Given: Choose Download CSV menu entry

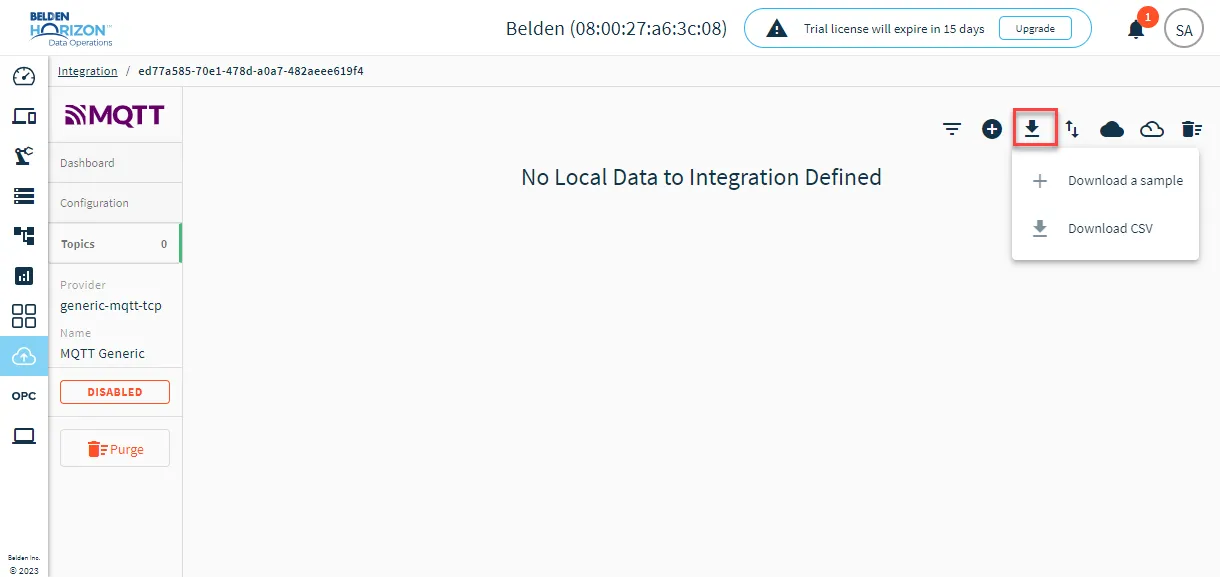Looking at the screenshot, I should click(1105, 229).
